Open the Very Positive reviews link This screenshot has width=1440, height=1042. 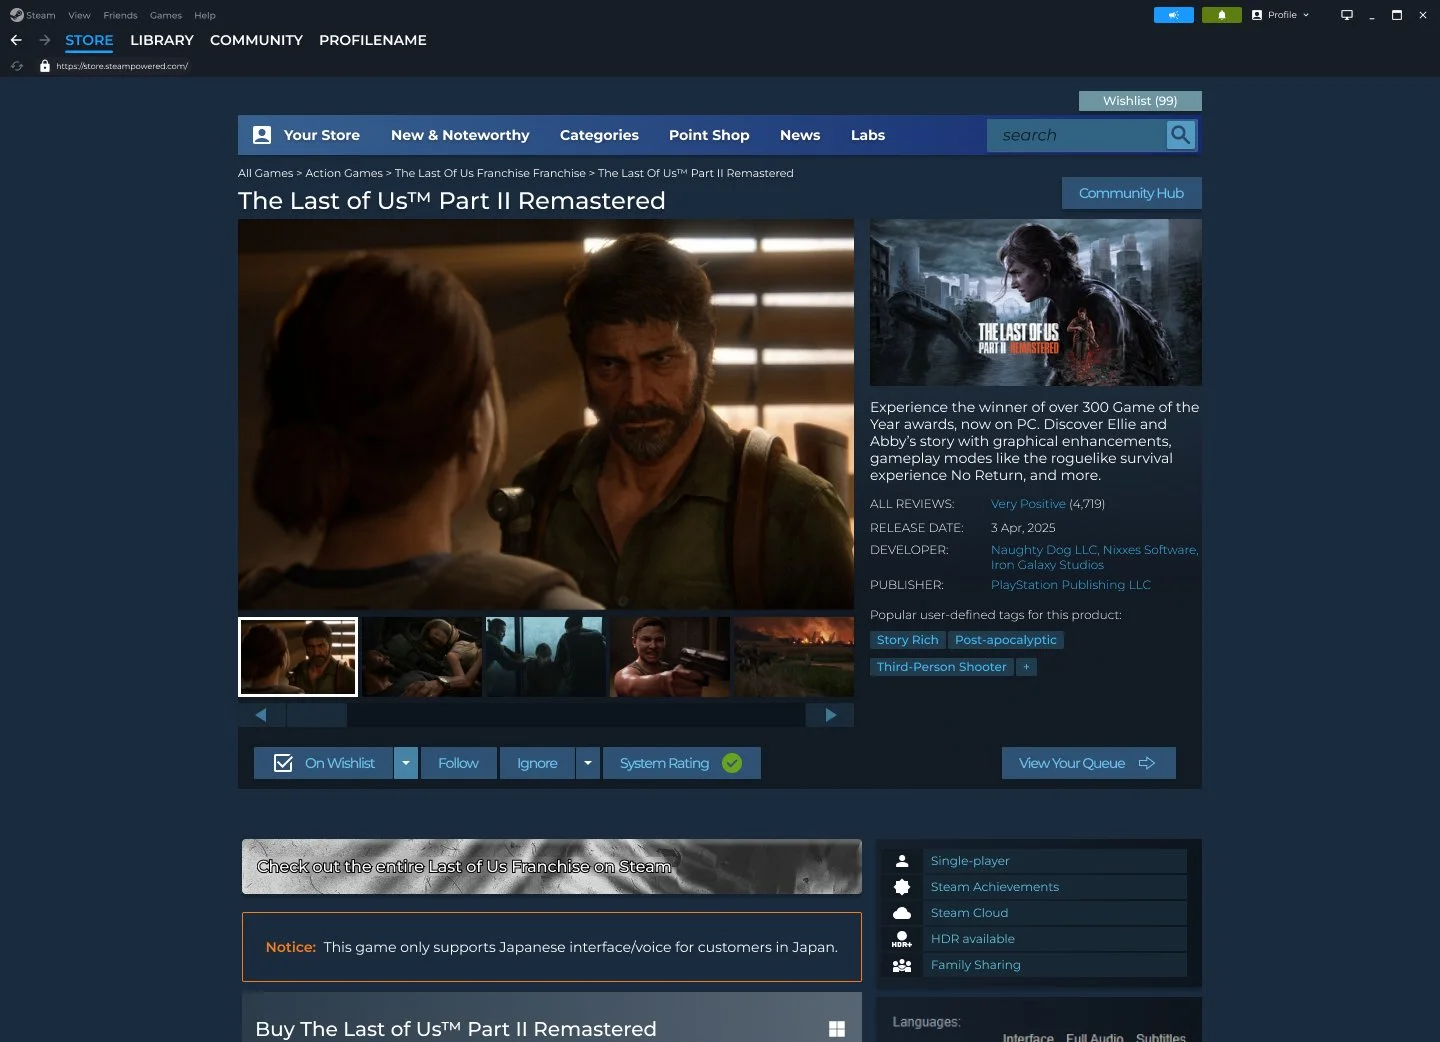[x=1028, y=504]
